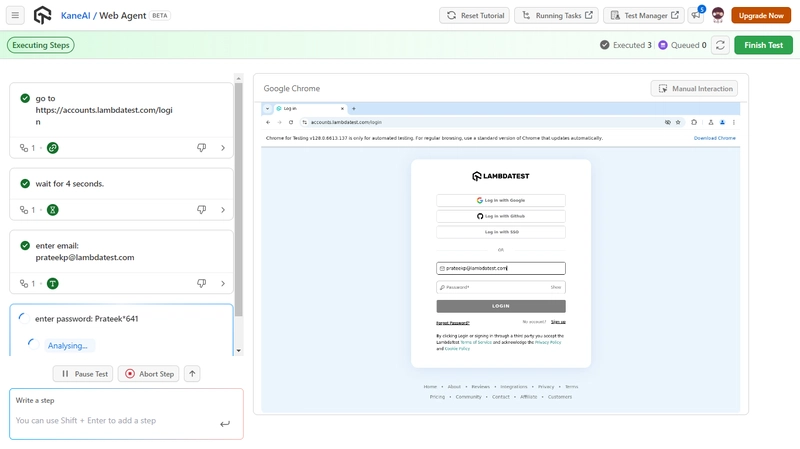Image resolution: width=800 pixels, height=449 pixels.
Task: Open the Pricing footer link
Action: 437,397
